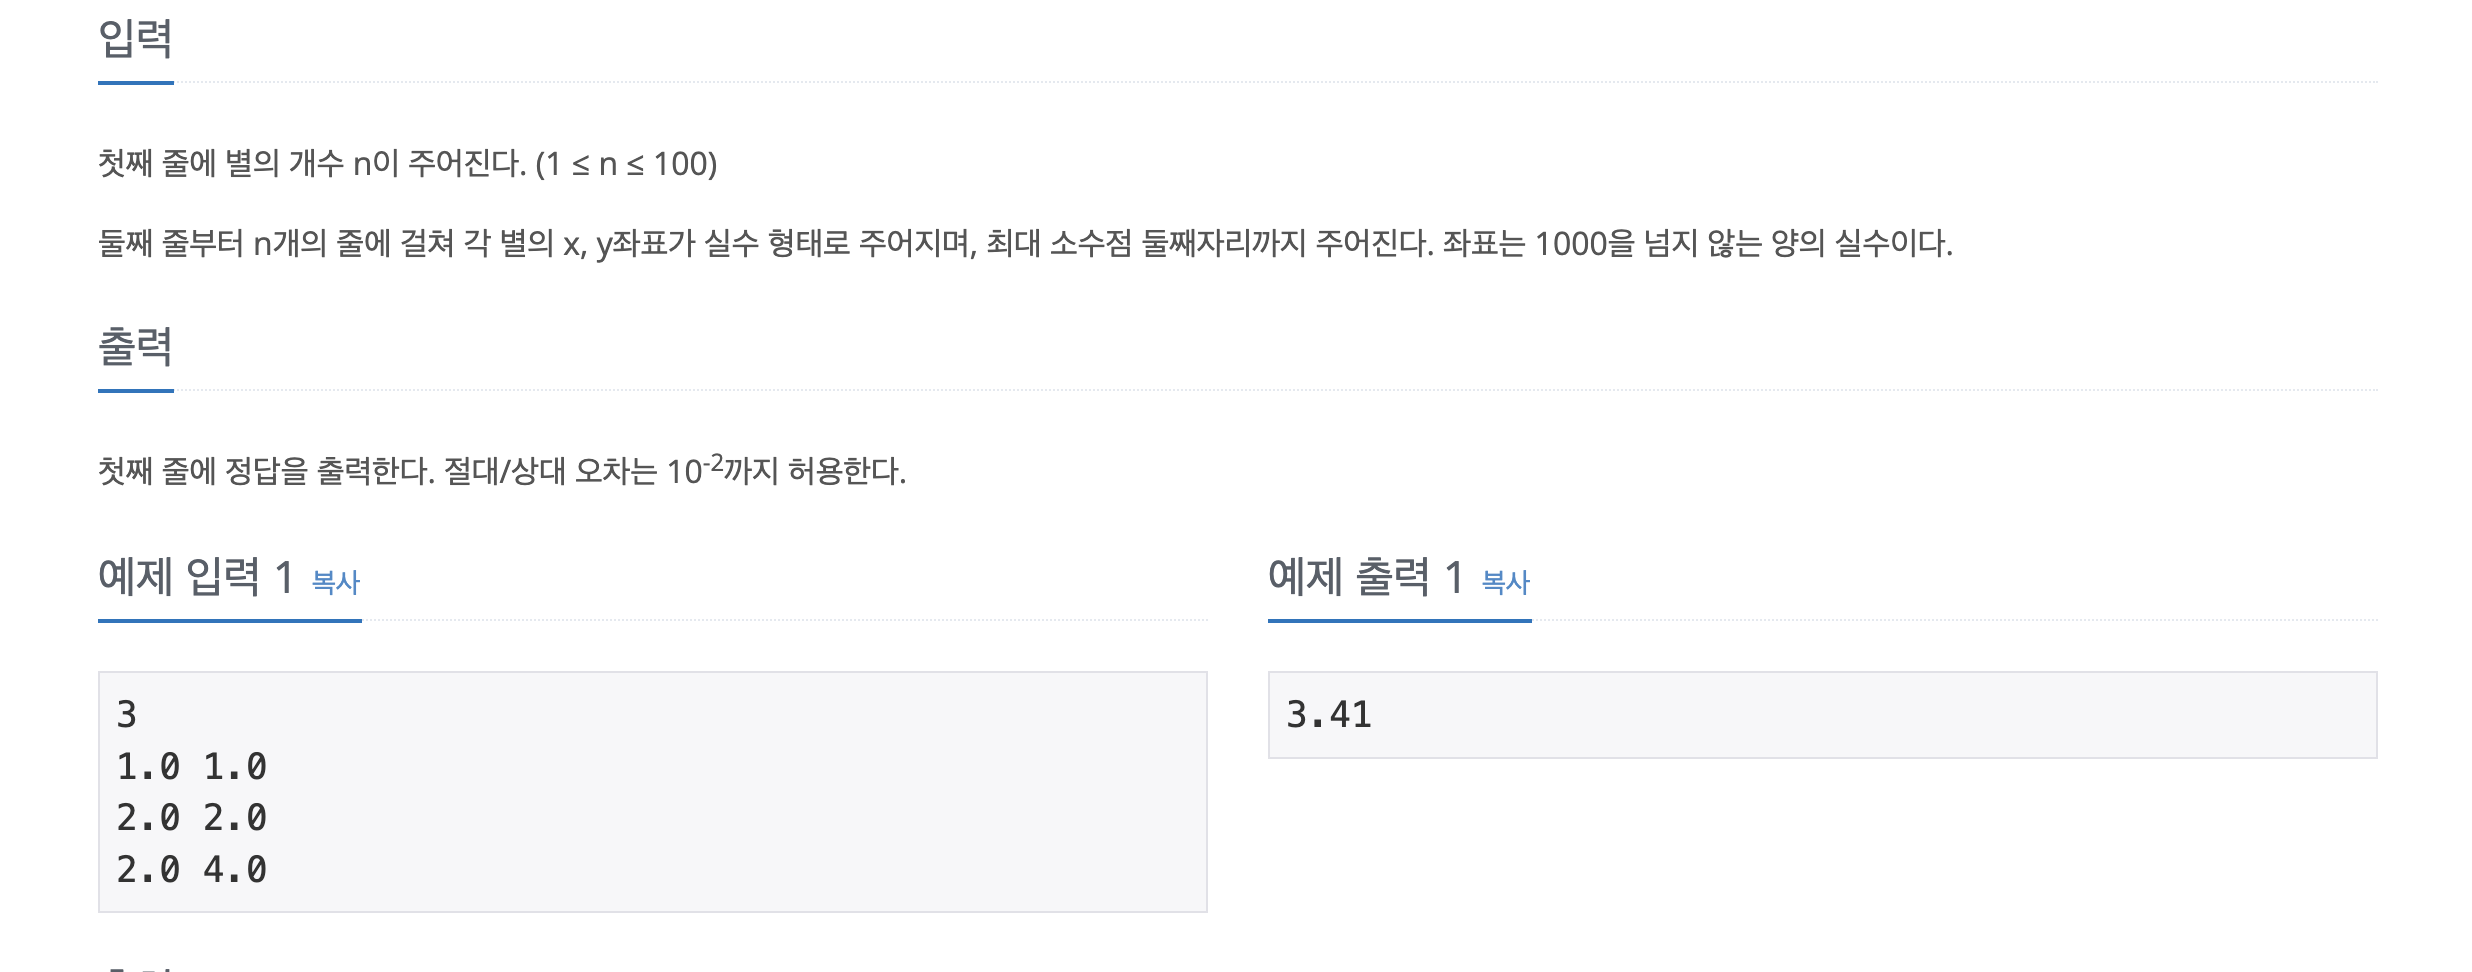Click the 10⁻² superscript tolerance text

click(x=694, y=469)
